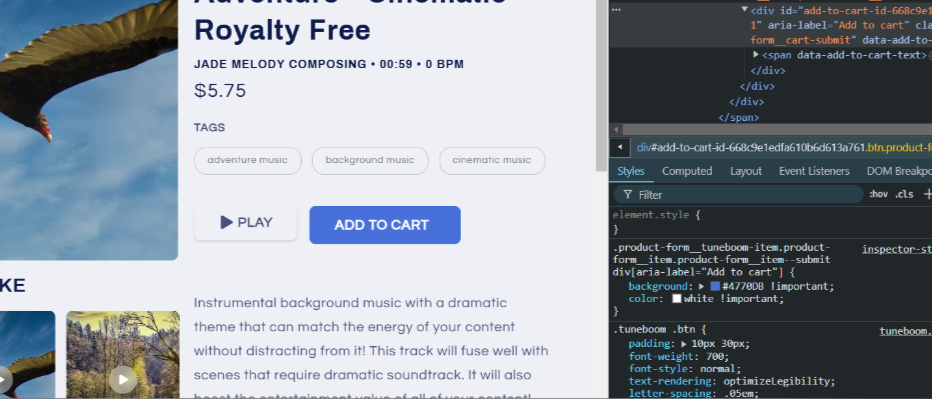Screen dimensions: 932x399
Task: Toggle the :hov element state panel
Action: [x=878, y=194]
